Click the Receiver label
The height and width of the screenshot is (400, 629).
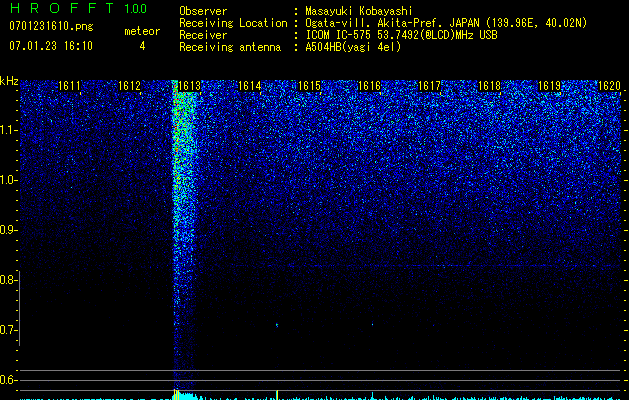(203, 35)
